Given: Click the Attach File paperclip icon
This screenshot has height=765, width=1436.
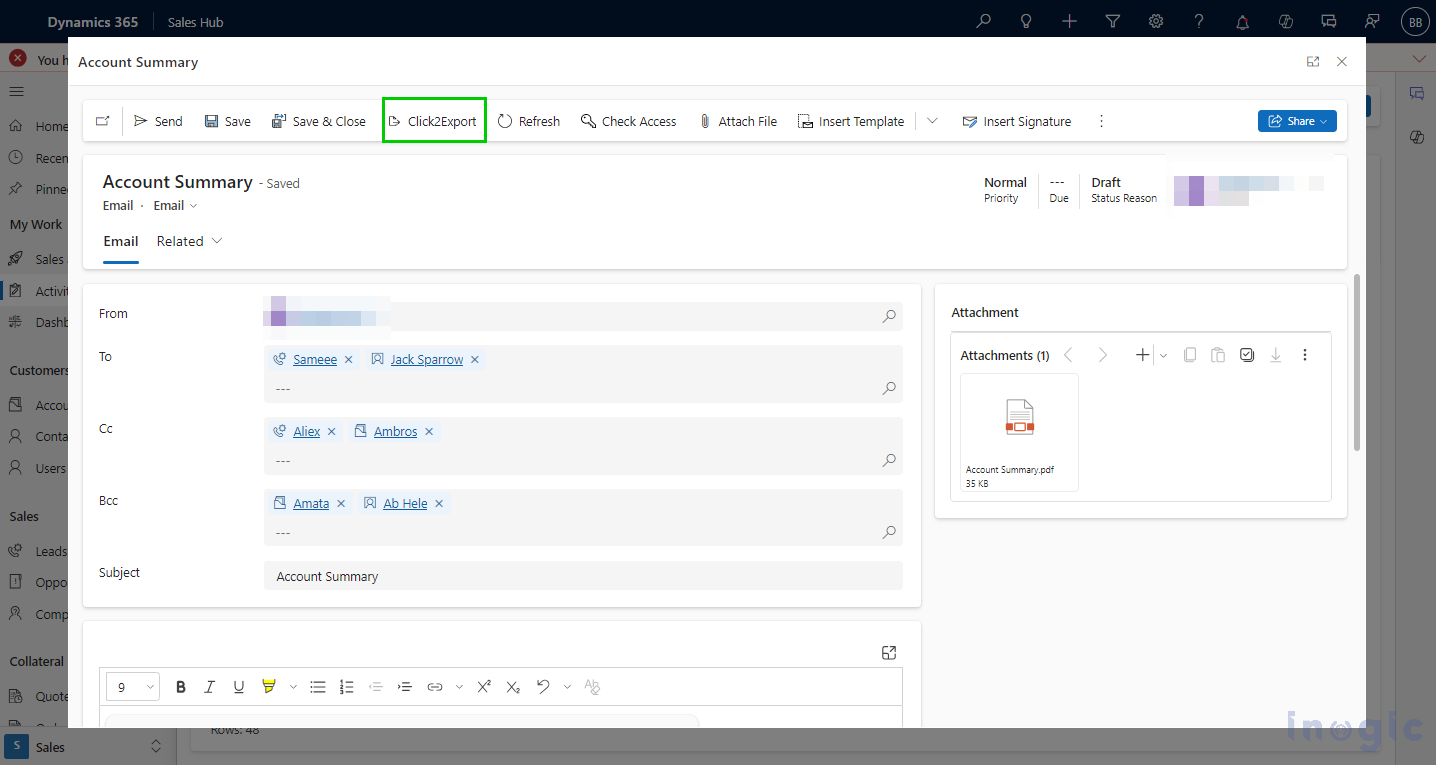Looking at the screenshot, I should (x=705, y=121).
